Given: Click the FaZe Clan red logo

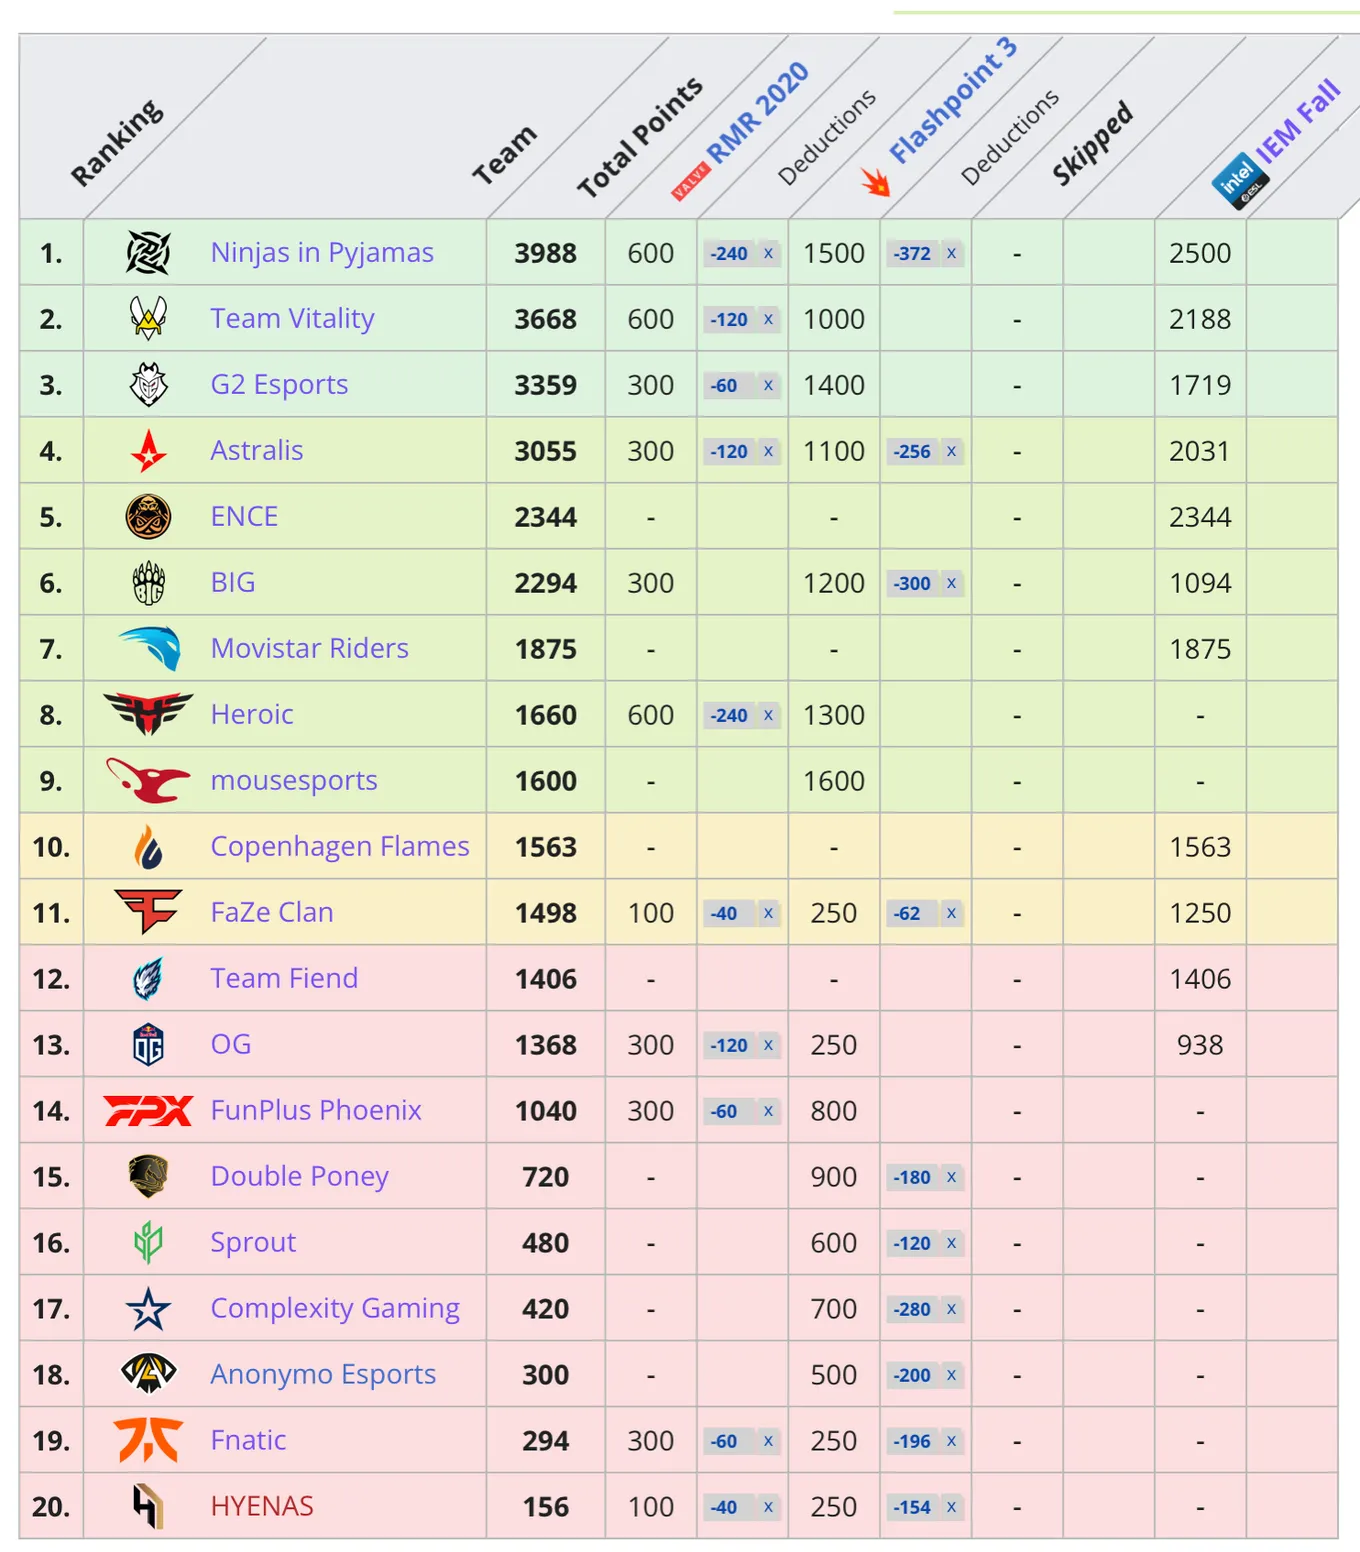Looking at the screenshot, I should click(148, 912).
